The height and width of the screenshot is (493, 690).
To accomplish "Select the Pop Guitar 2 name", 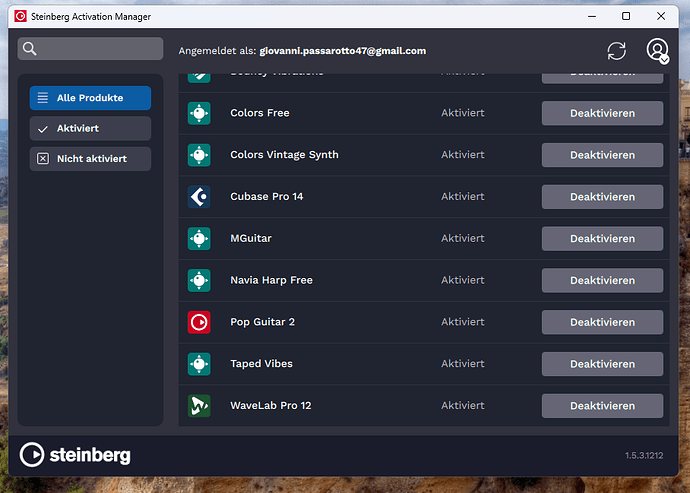I will [x=262, y=322].
